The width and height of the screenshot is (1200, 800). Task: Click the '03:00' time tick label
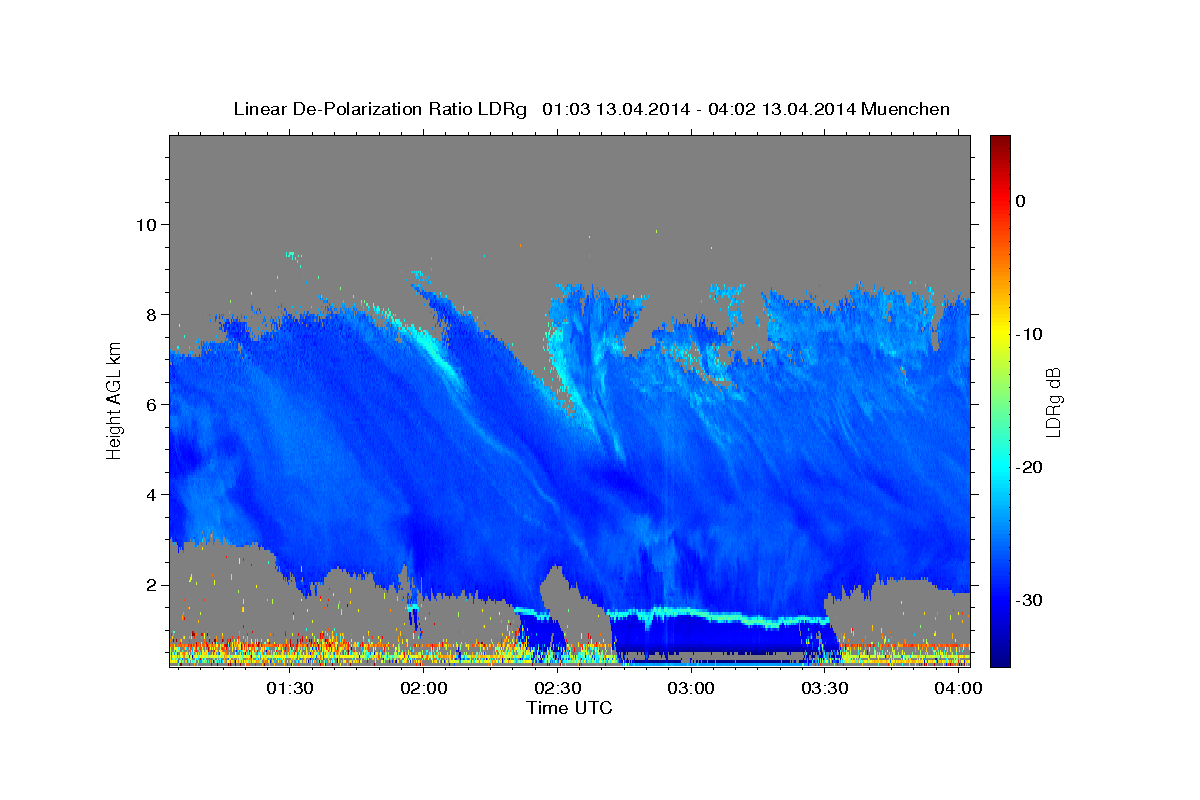point(691,688)
